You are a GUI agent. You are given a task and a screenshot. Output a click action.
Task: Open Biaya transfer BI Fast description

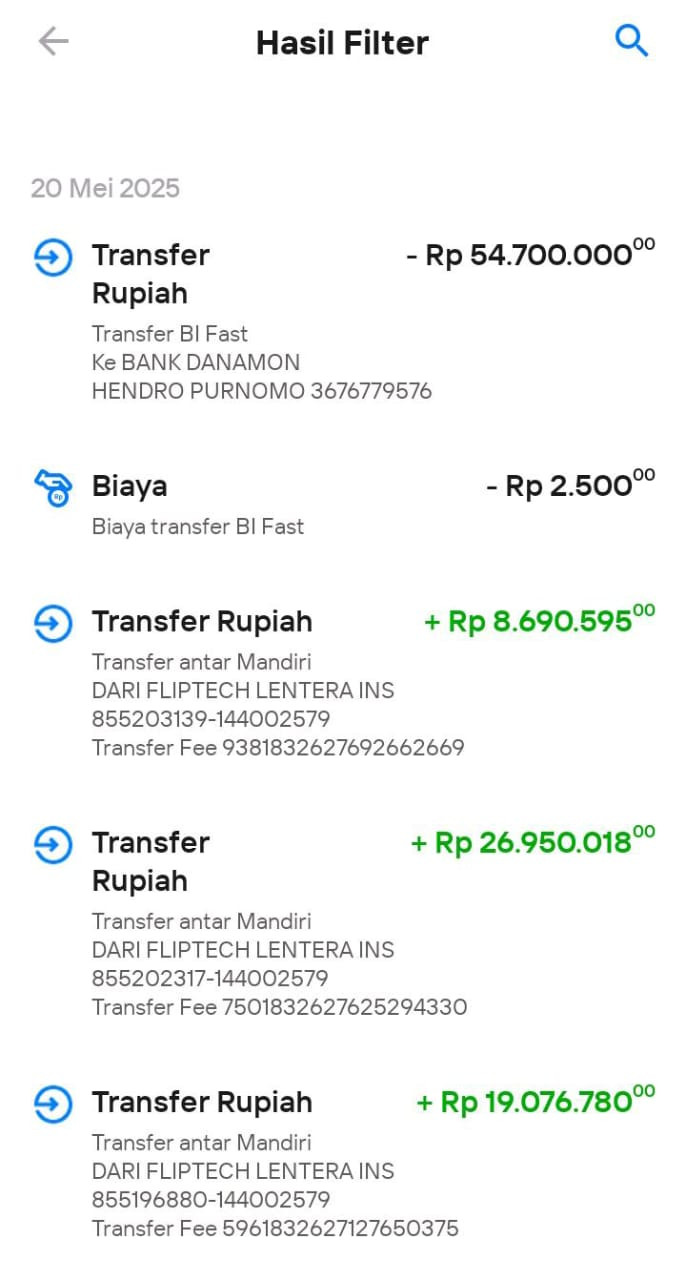click(x=198, y=527)
